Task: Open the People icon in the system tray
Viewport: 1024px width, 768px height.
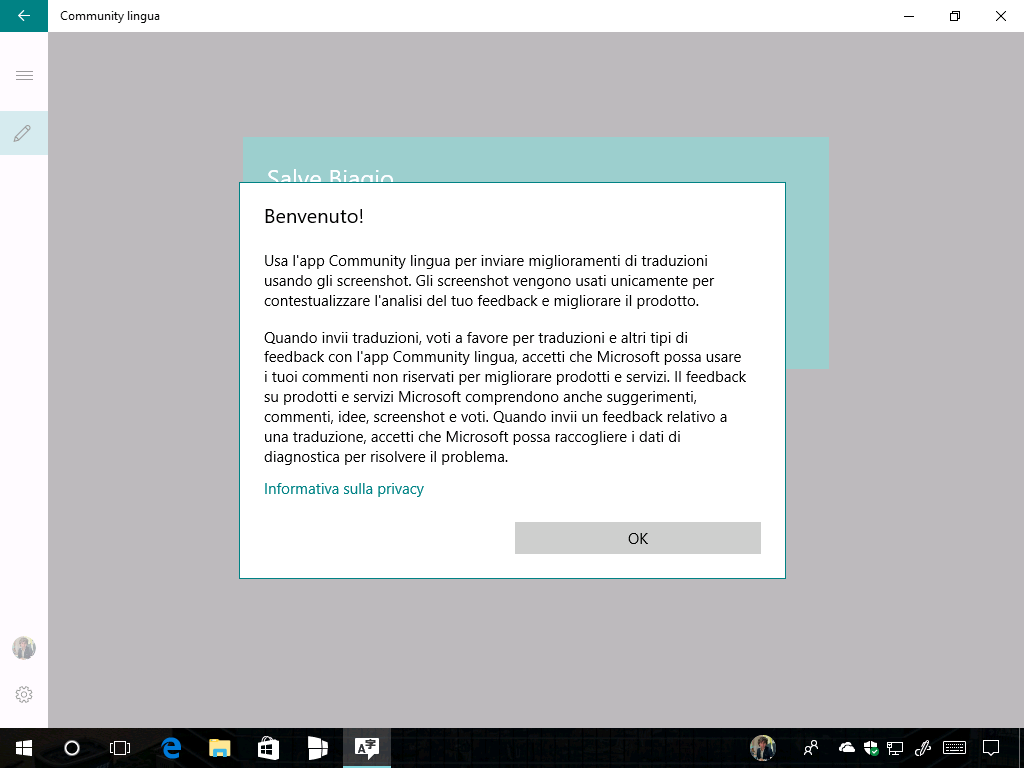Action: pos(811,748)
